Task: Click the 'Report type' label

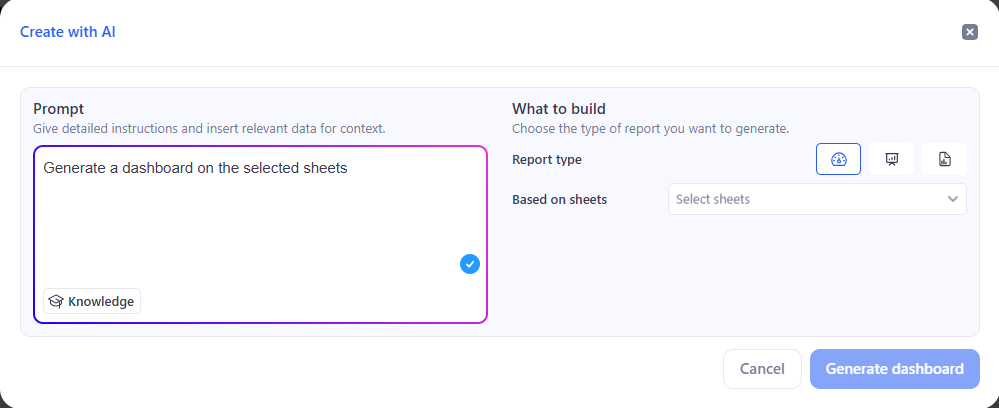Action: [x=546, y=159]
